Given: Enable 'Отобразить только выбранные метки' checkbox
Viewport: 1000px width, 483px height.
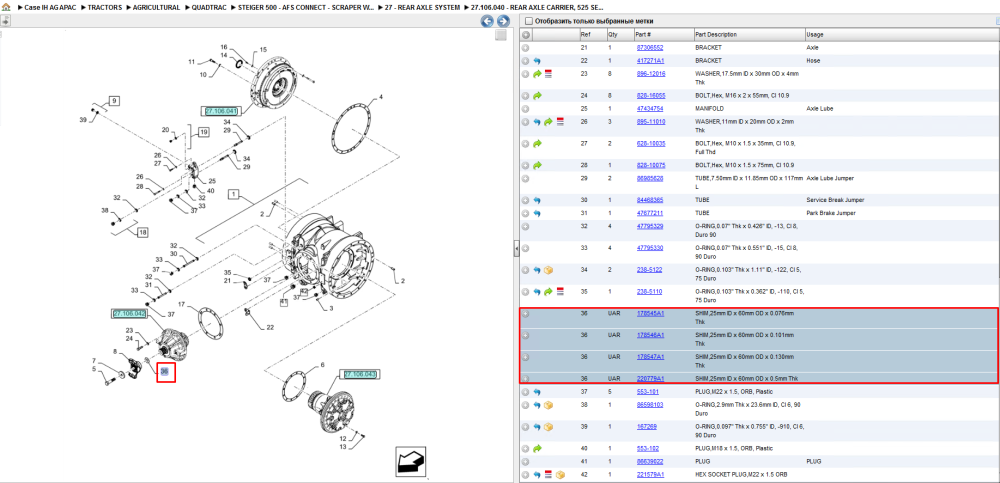Looking at the screenshot, I should [528, 21].
